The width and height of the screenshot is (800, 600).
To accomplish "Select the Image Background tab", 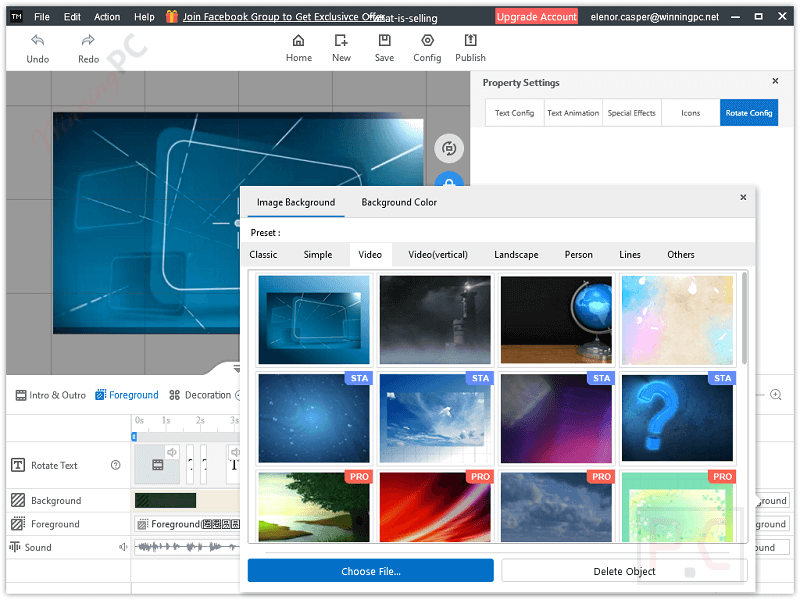I will [x=296, y=203].
